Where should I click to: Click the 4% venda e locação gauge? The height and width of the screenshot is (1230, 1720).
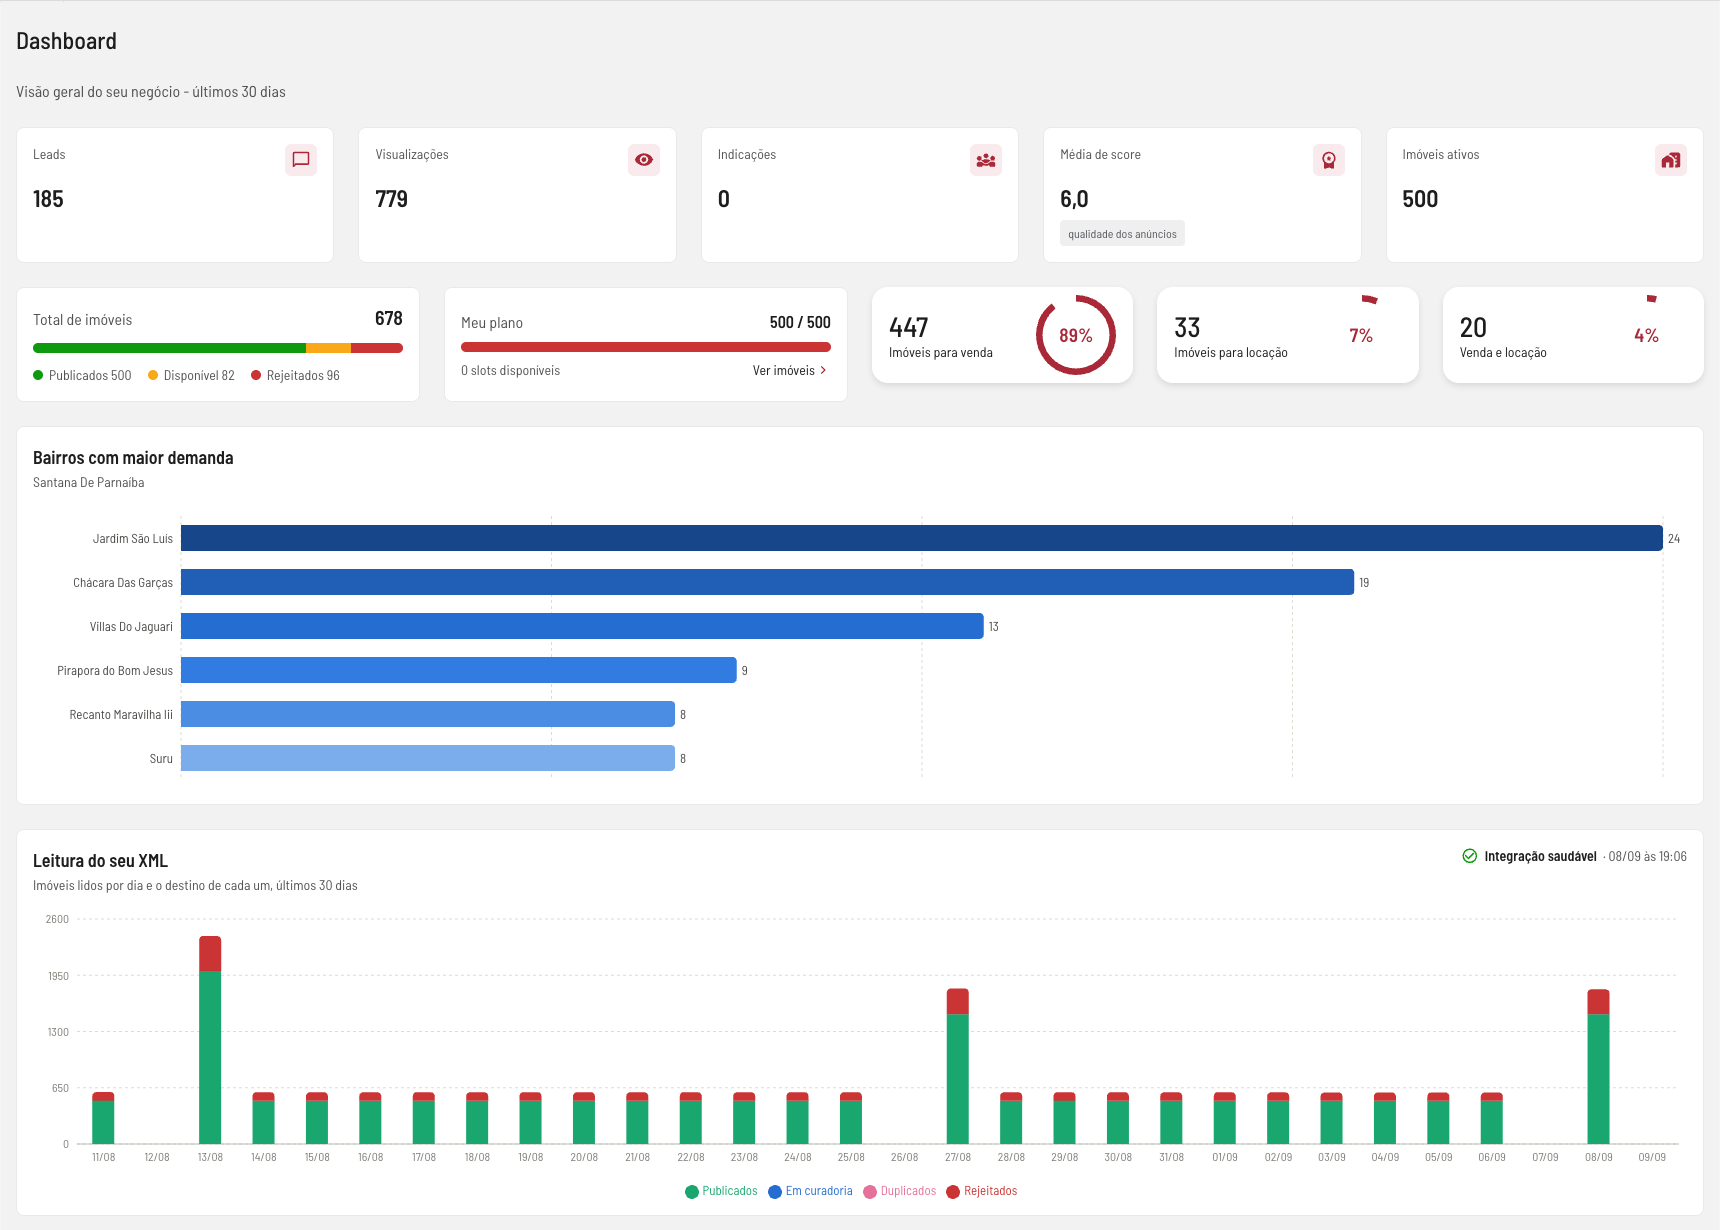(1646, 335)
